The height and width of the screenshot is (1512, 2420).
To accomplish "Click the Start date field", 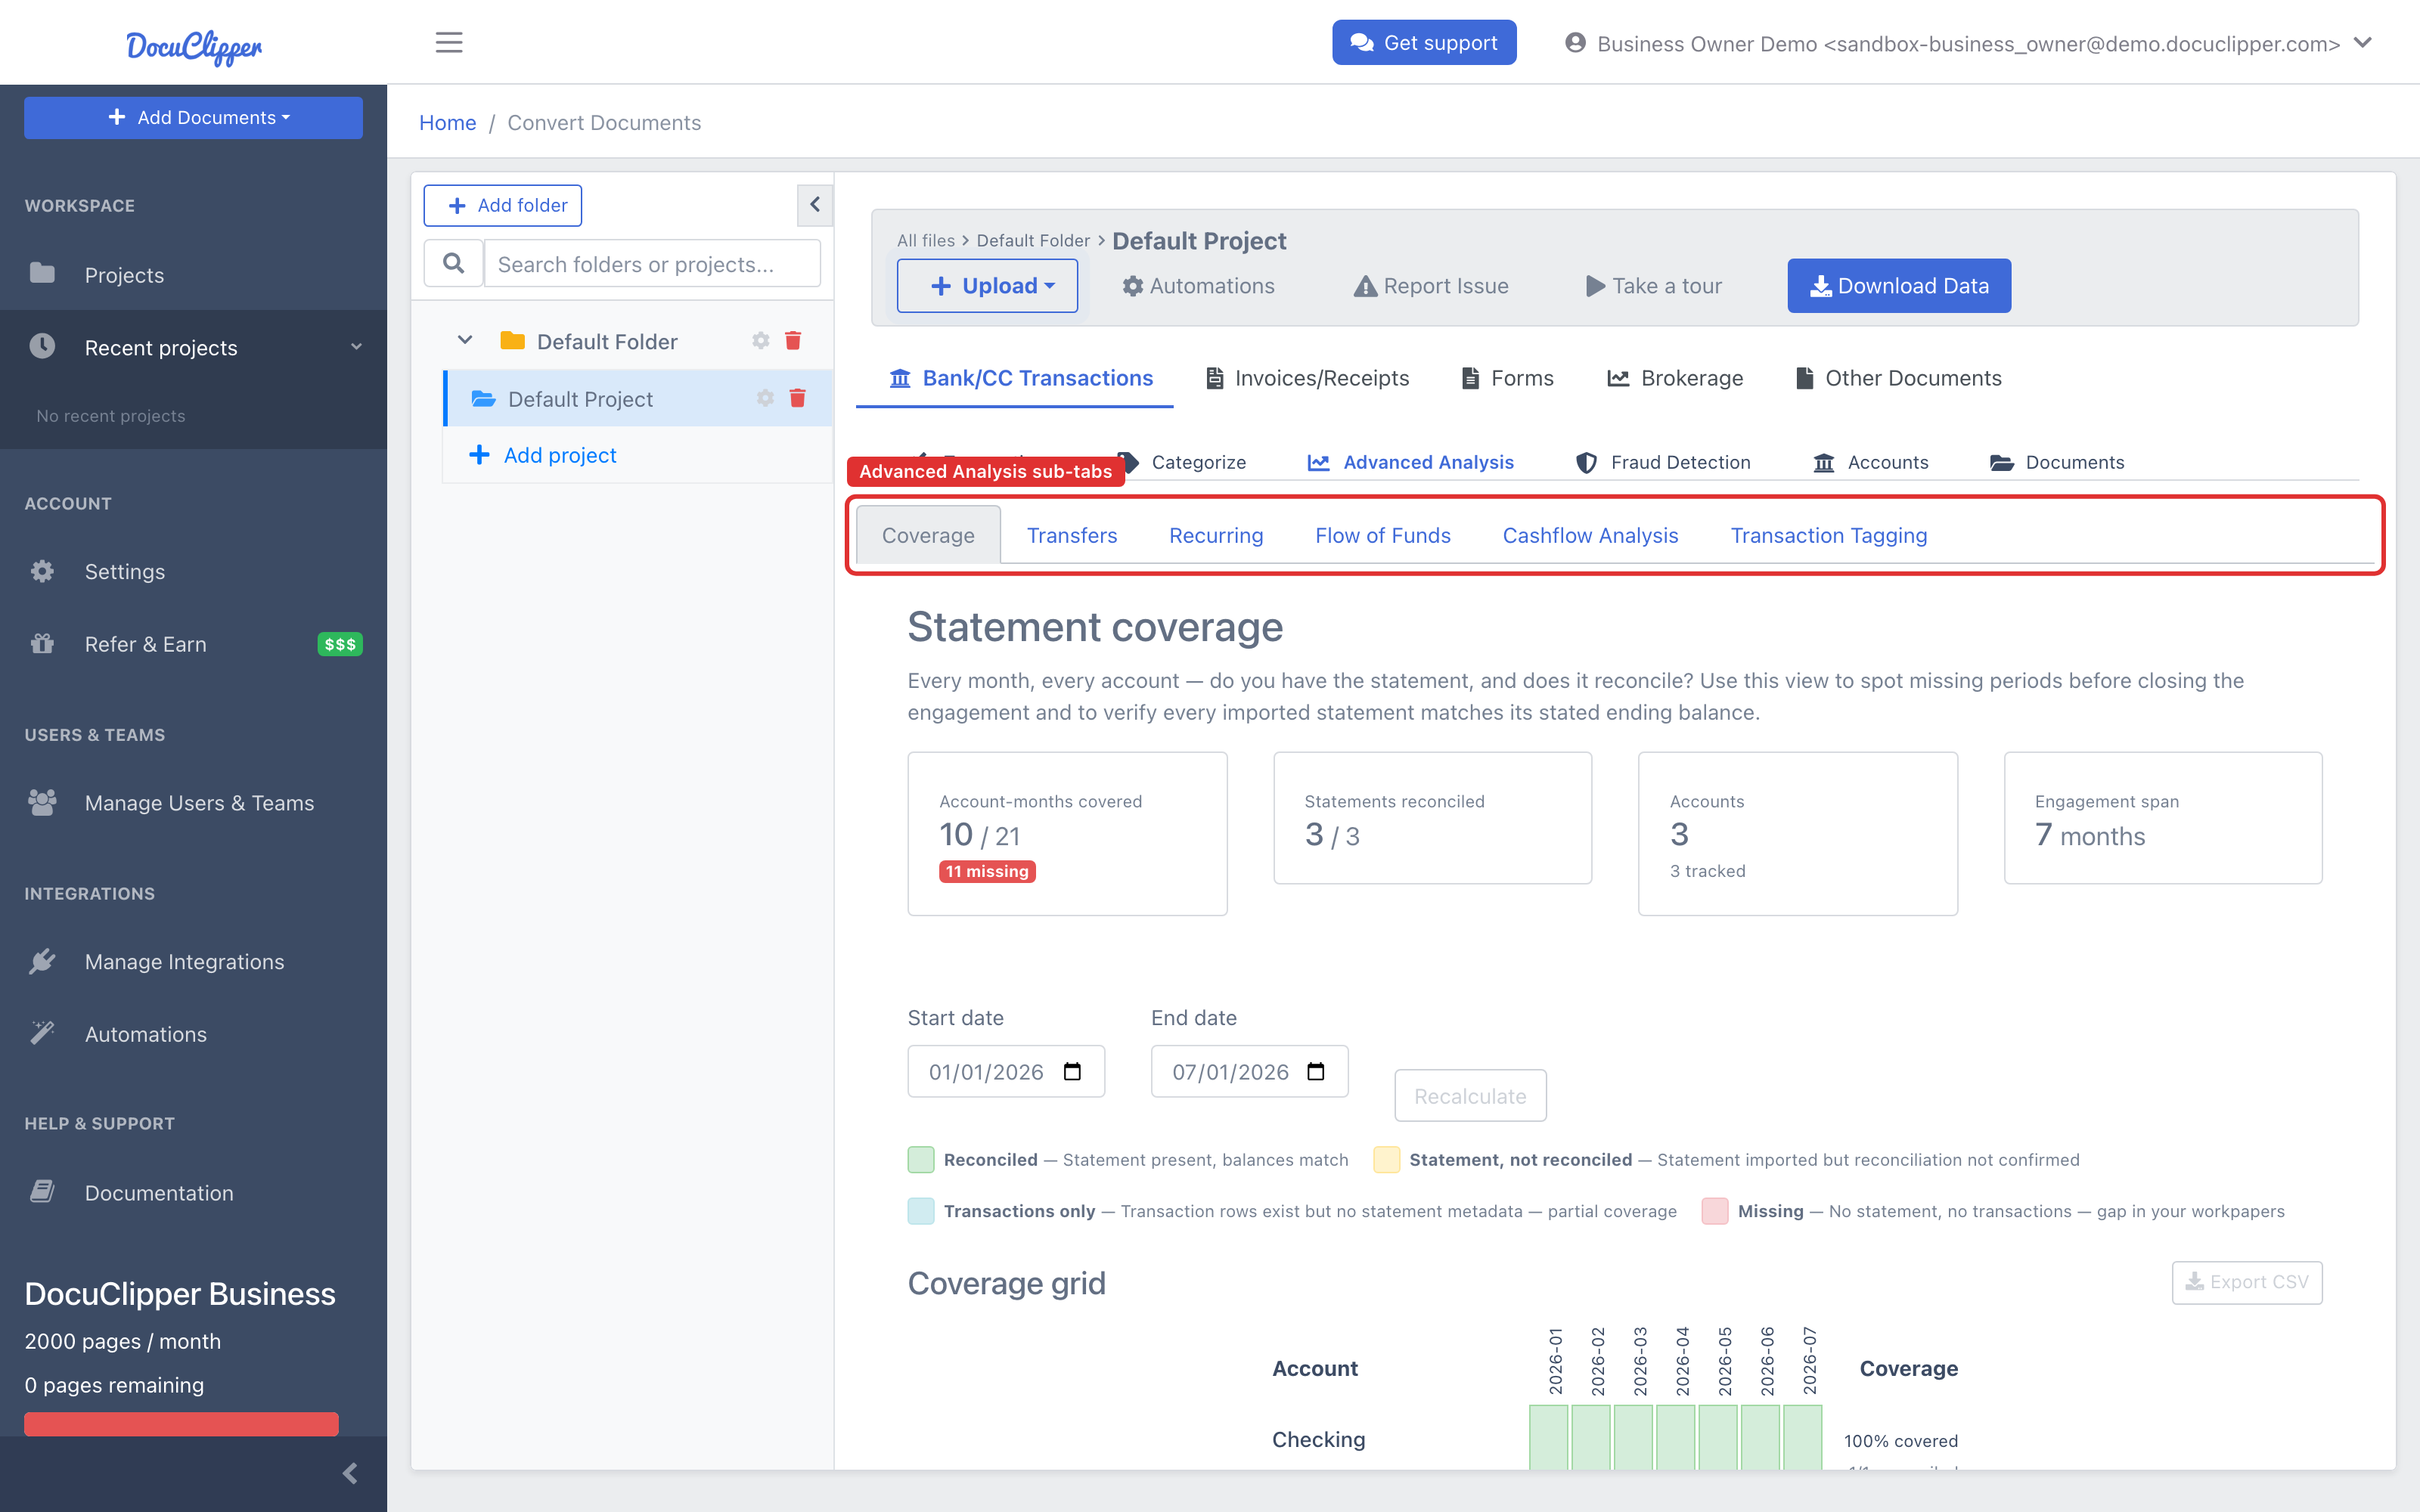I will (1006, 1071).
